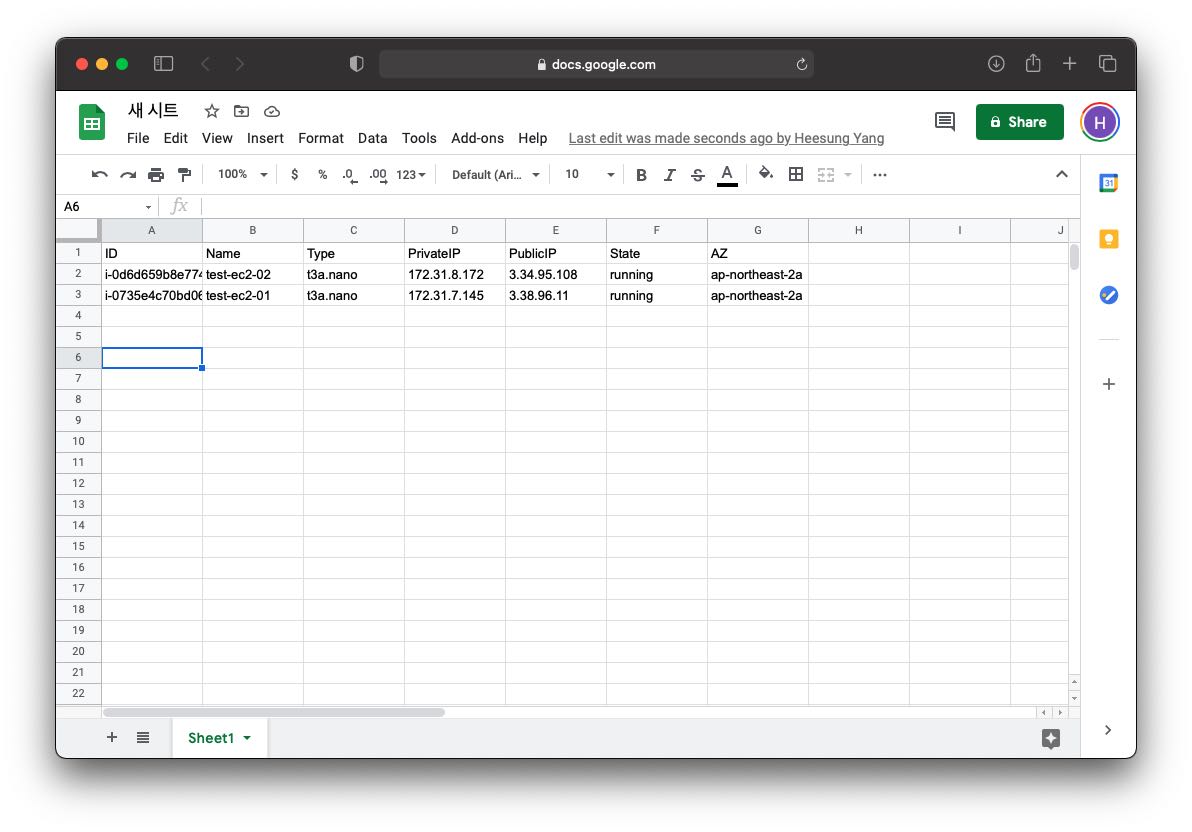Open the text color picker
Screen dimensions: 1192x832
[x=727, y=175]
